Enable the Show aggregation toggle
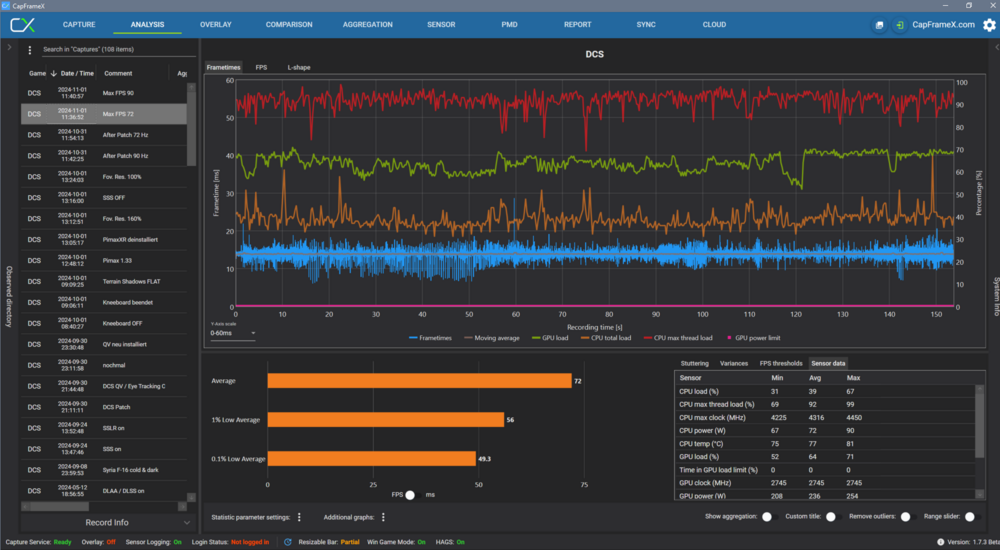Screen dimensions: 1000x550 768,517
